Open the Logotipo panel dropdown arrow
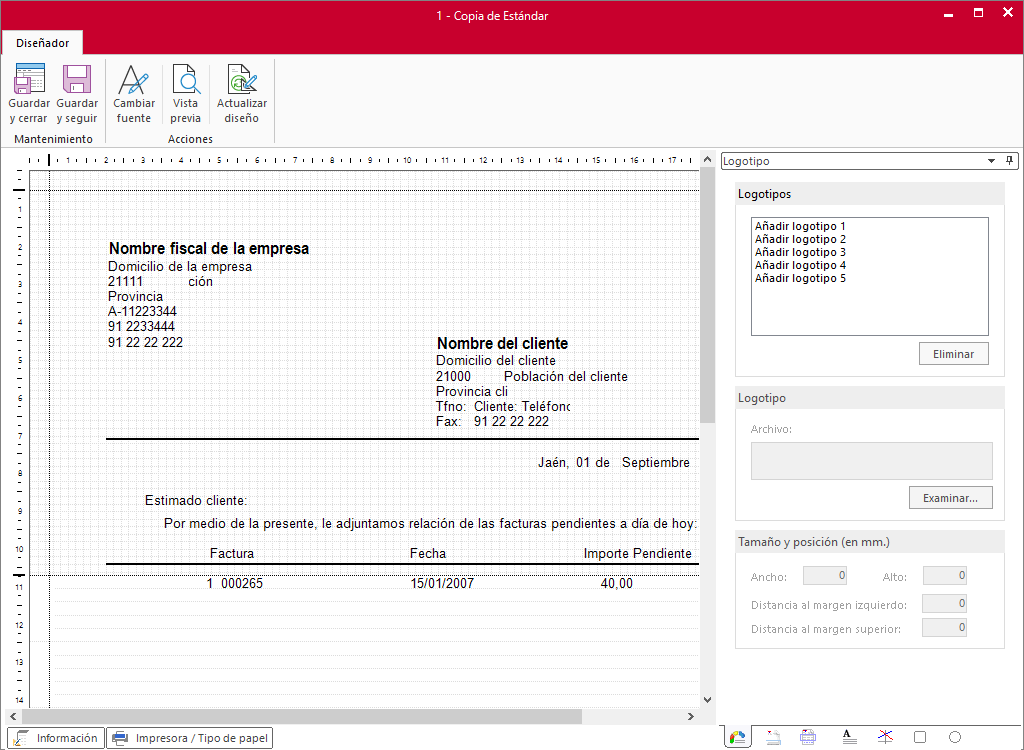 coord(991,161)
